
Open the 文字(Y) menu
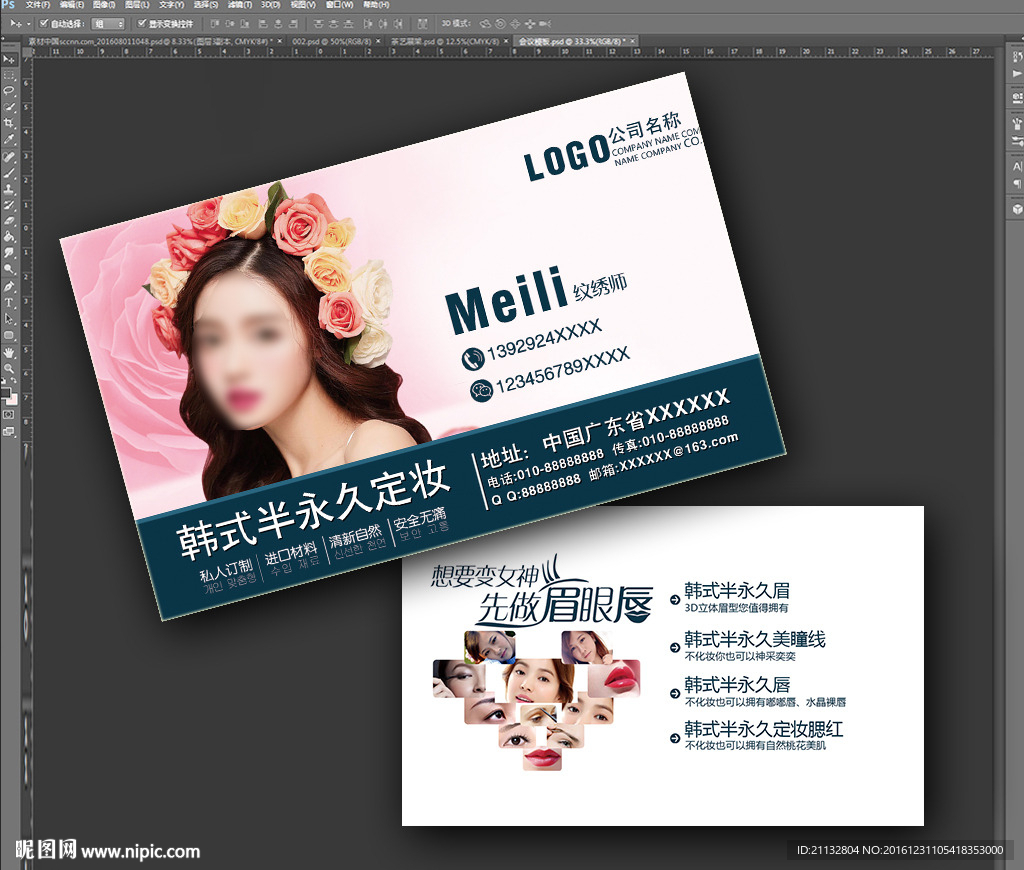coord(172,5)
